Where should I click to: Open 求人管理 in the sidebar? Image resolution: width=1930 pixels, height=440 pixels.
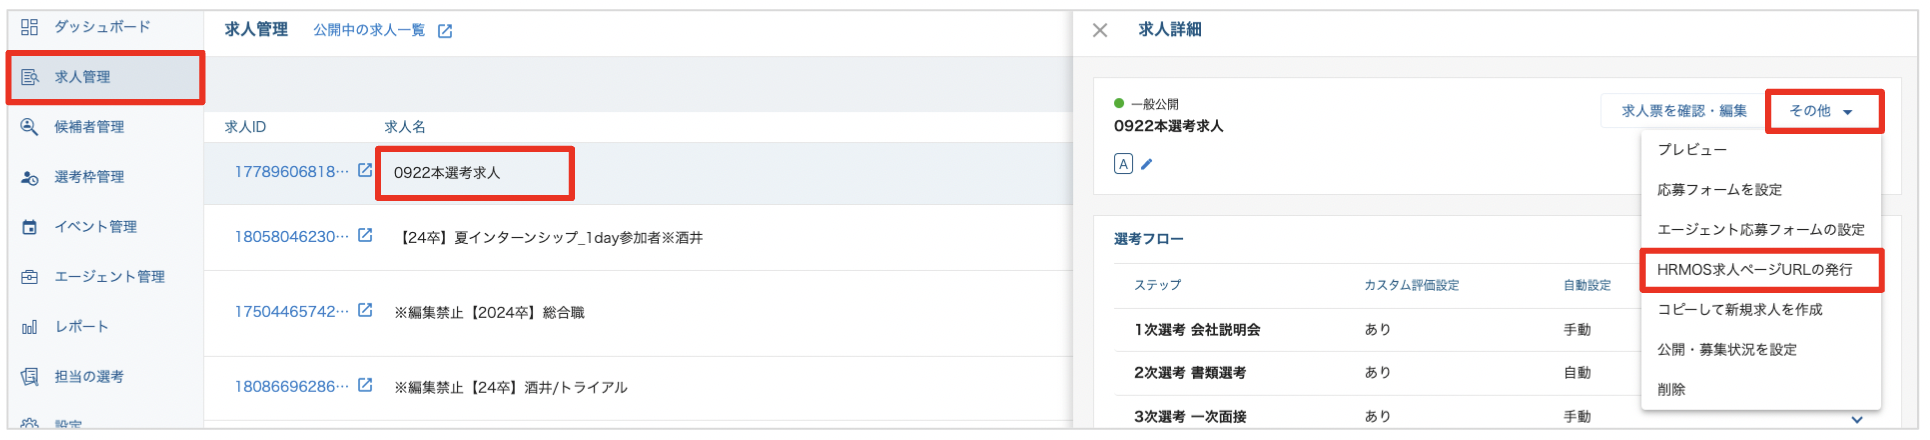82,77
